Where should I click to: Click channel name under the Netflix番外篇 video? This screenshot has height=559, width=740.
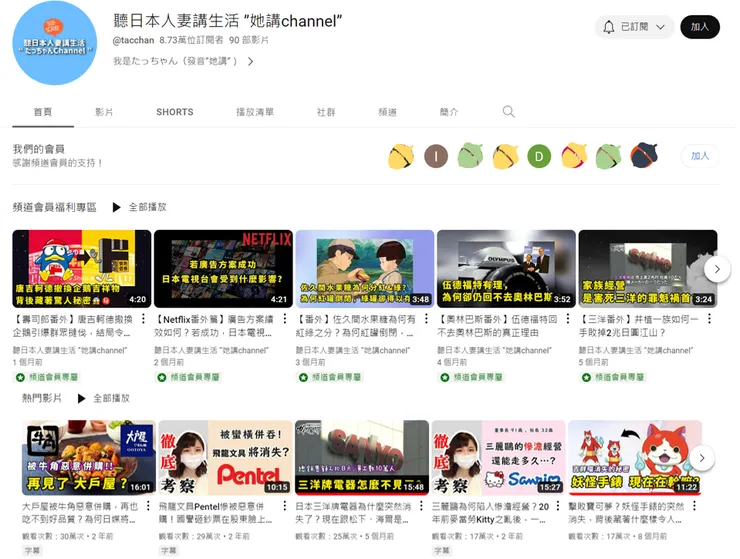pos(211,350)
